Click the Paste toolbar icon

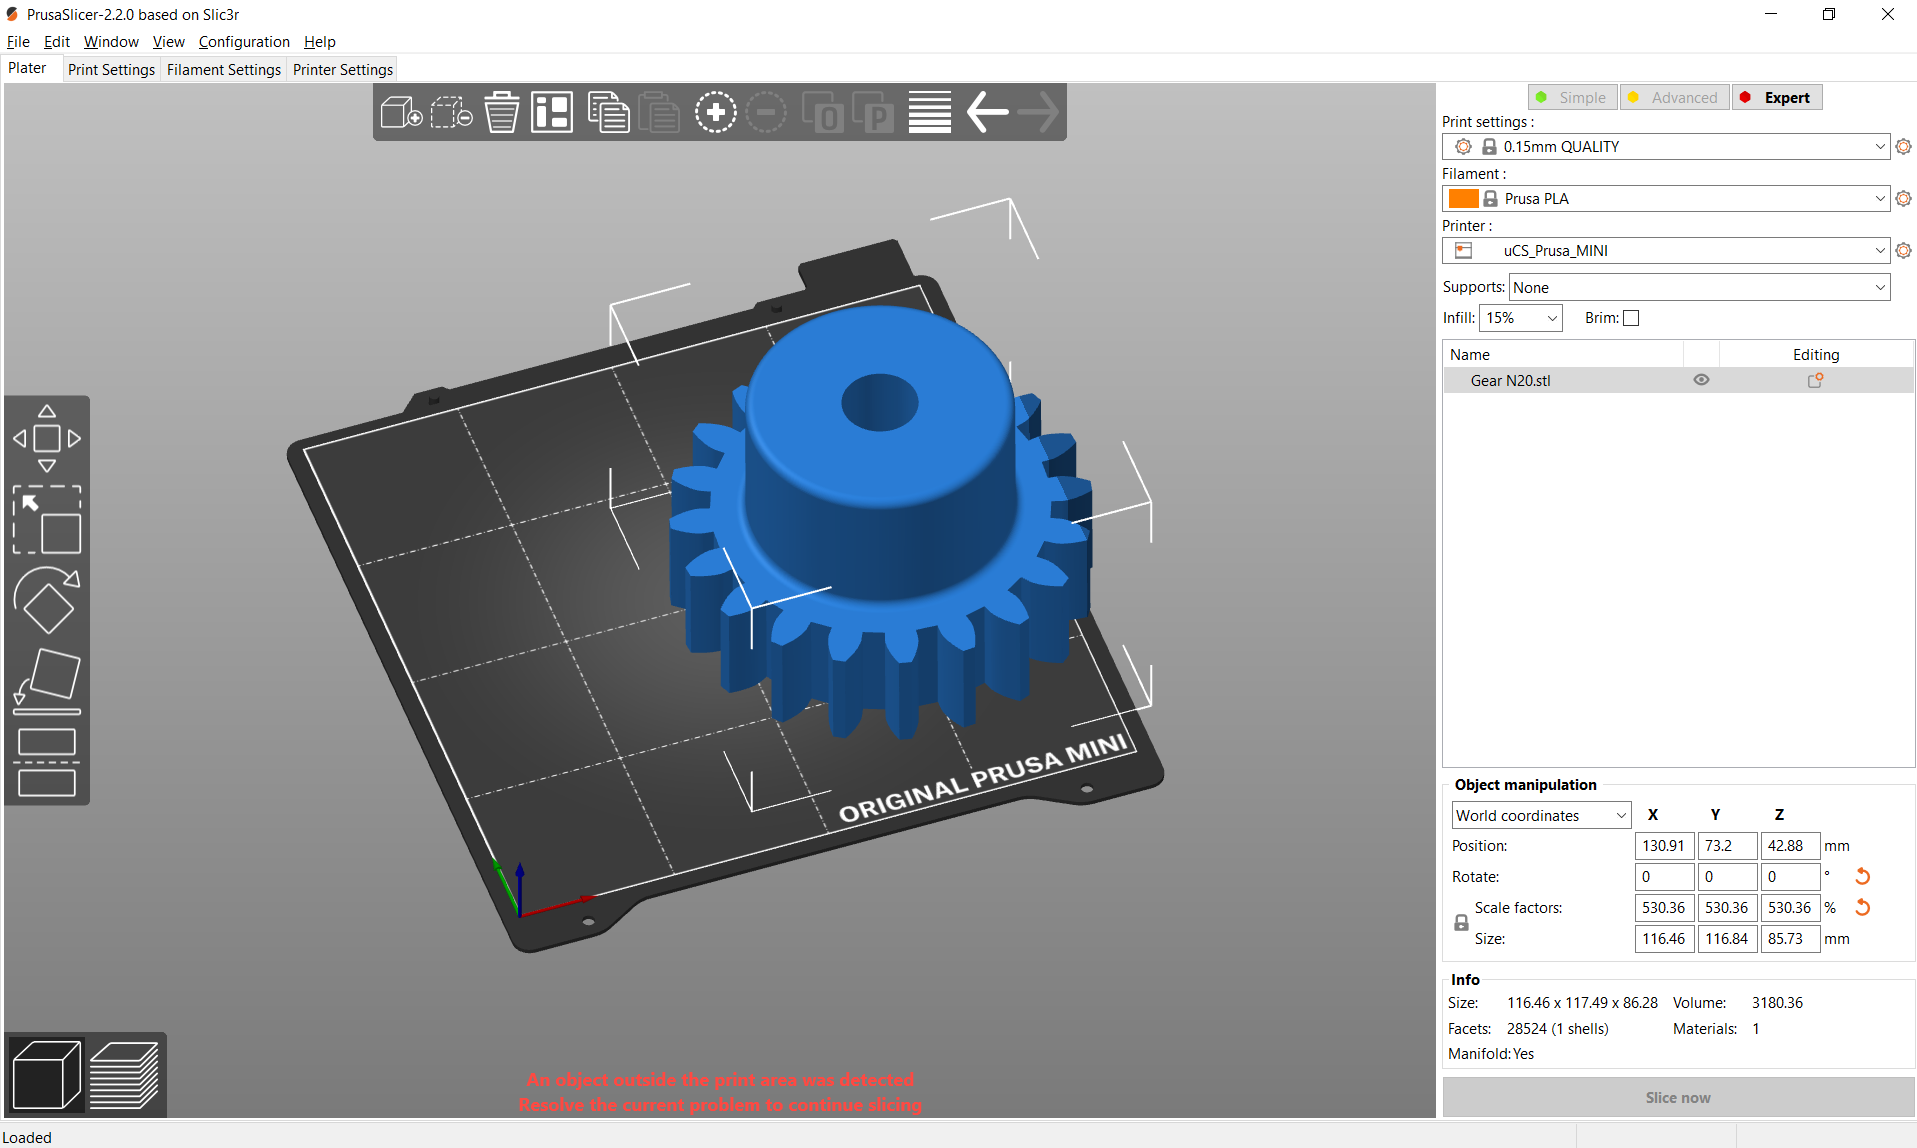pyautogui.click(x=658, y=112)
